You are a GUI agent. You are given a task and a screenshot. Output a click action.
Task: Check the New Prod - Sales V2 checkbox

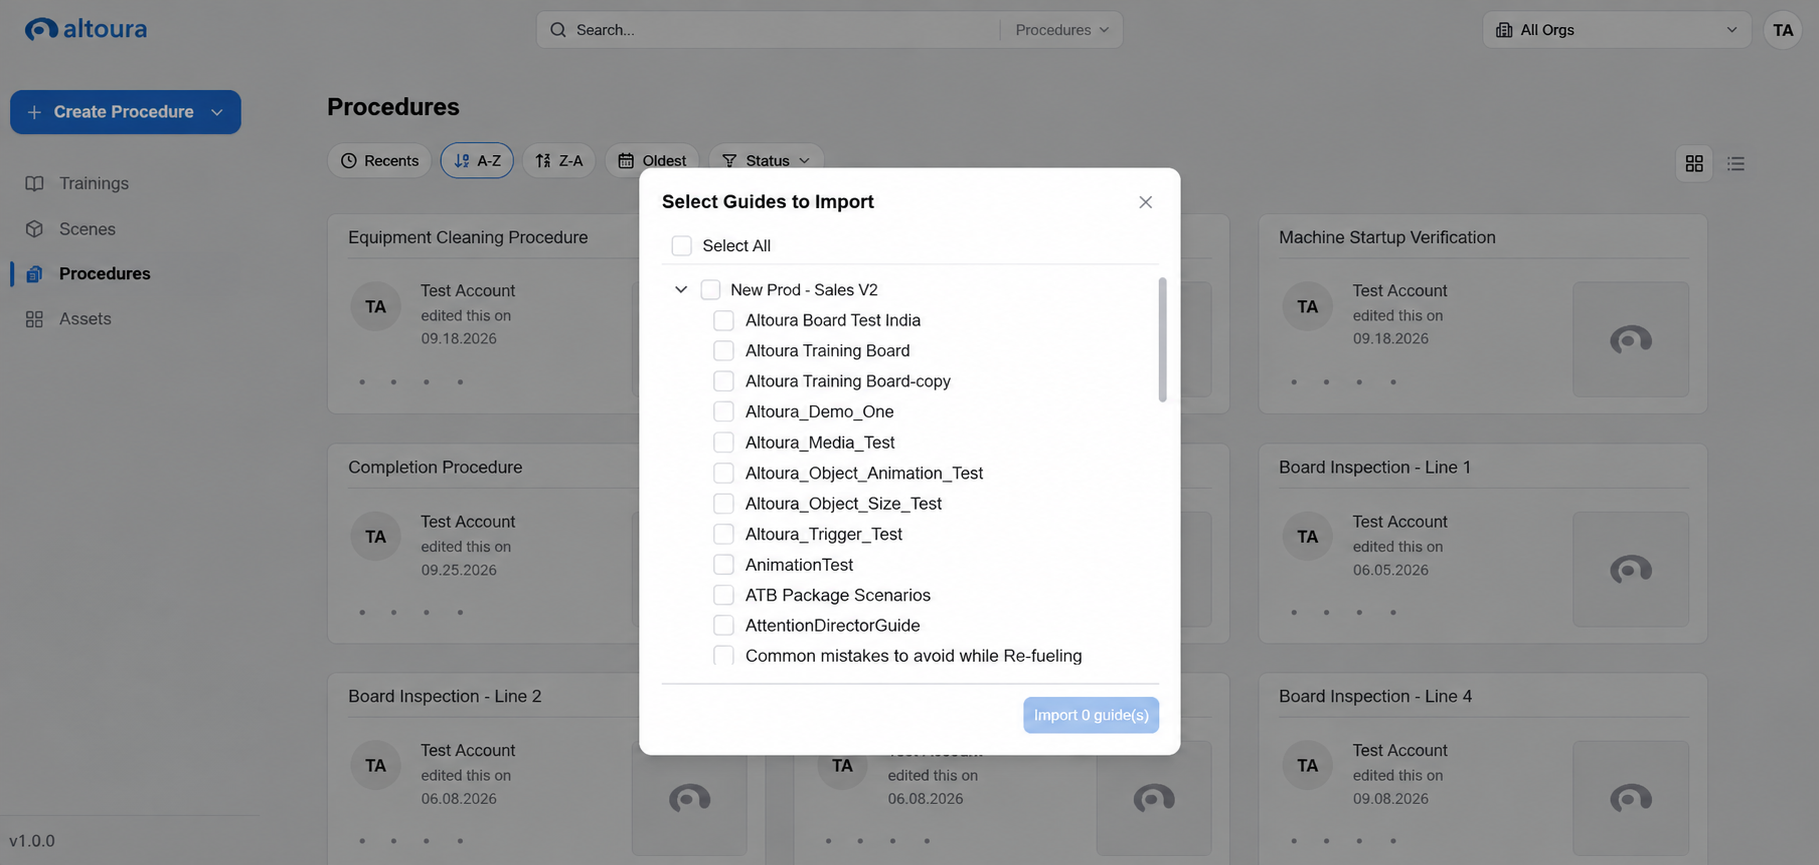[710, 290]
